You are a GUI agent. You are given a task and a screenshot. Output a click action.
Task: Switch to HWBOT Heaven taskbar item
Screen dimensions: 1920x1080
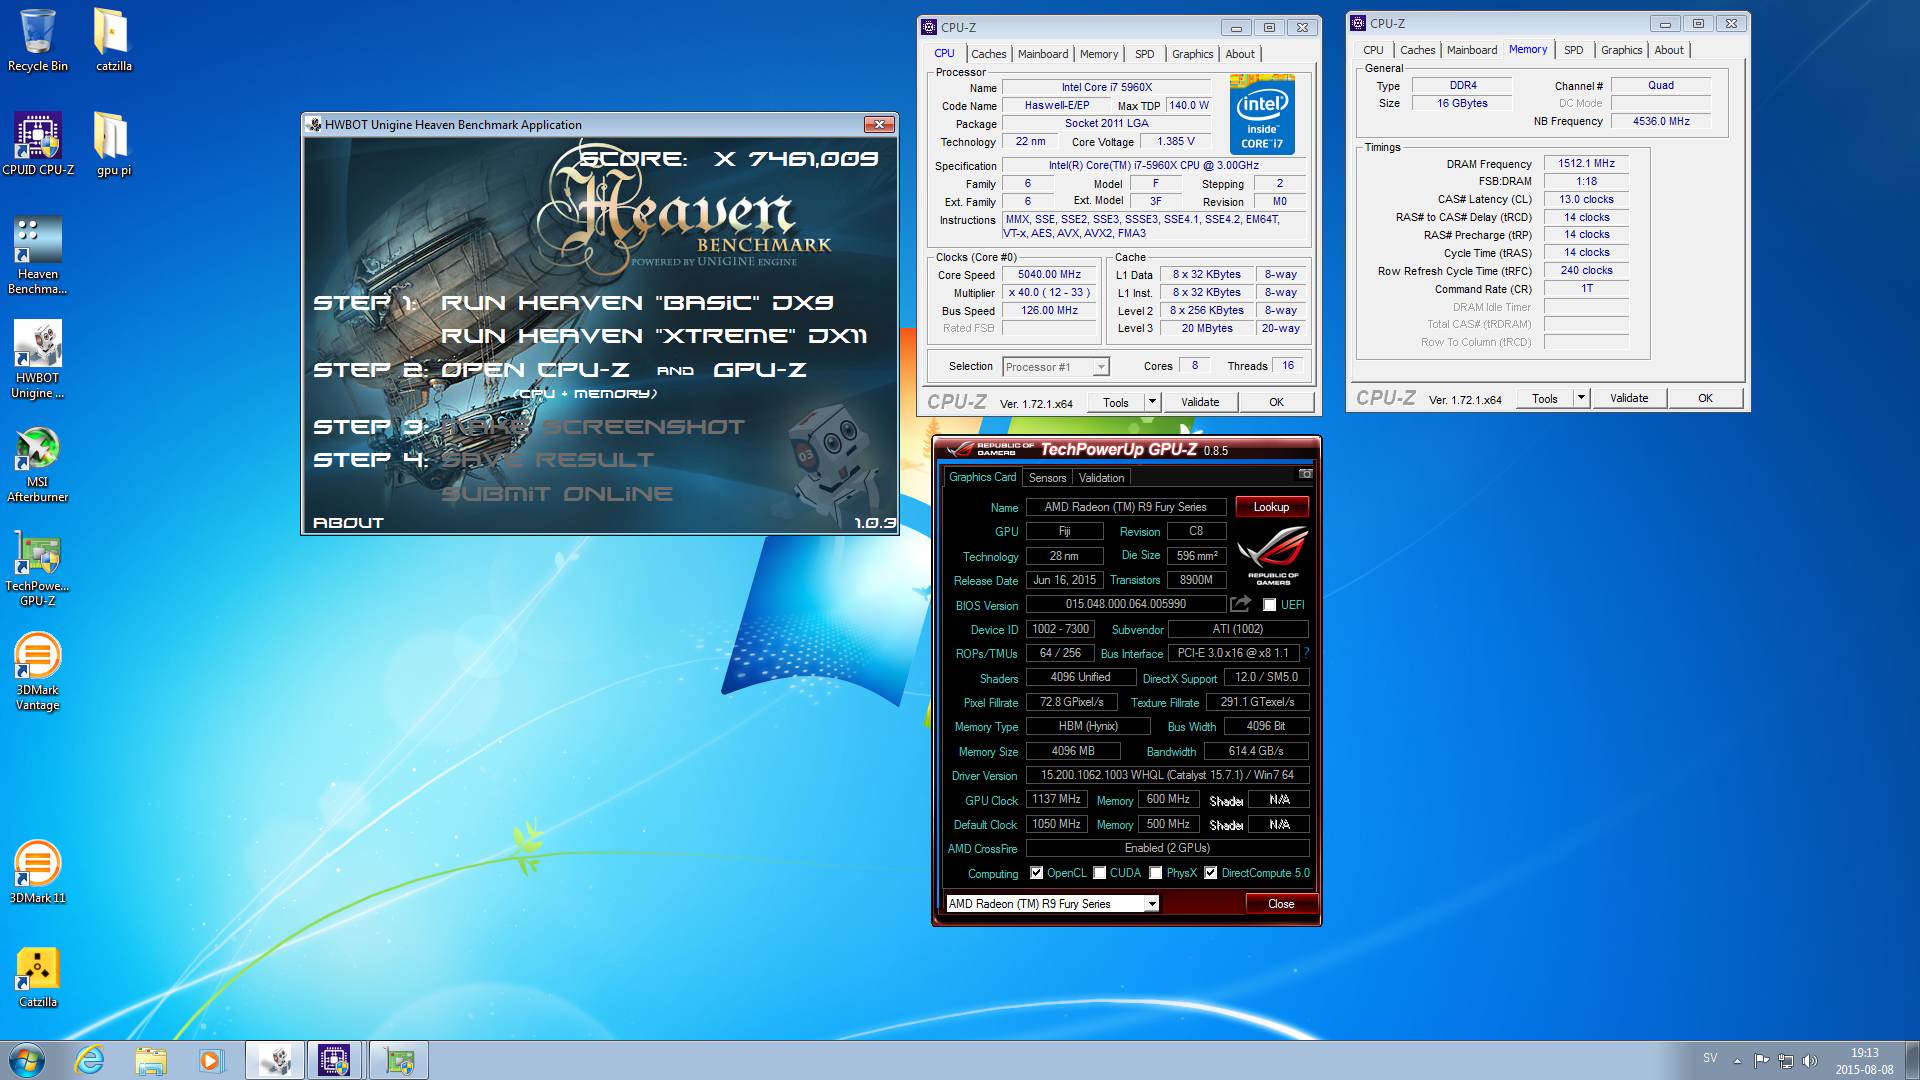tap(275, 1060)
